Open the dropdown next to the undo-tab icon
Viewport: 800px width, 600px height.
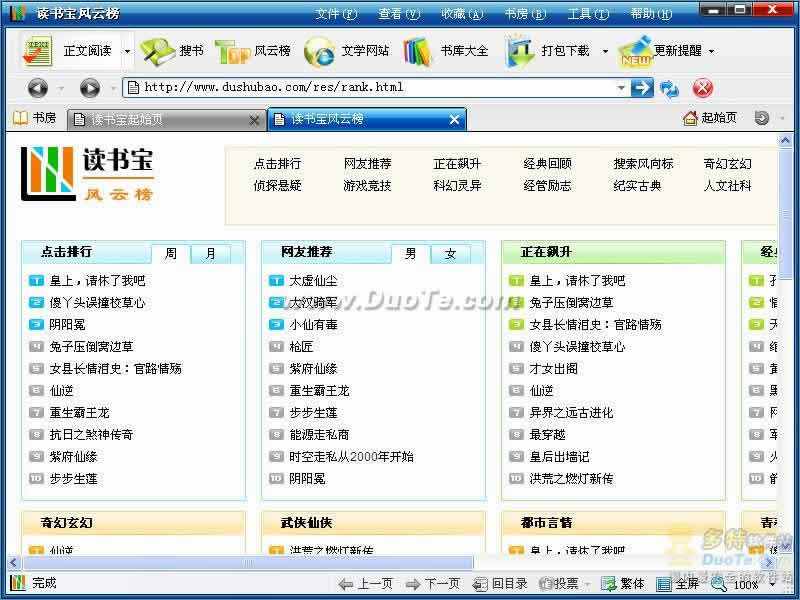782,118
